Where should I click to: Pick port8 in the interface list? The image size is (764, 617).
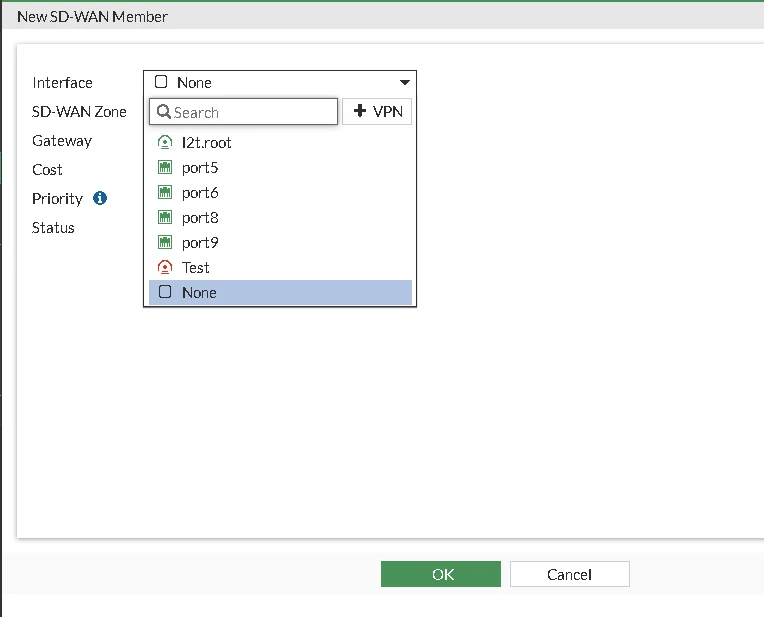280,217
